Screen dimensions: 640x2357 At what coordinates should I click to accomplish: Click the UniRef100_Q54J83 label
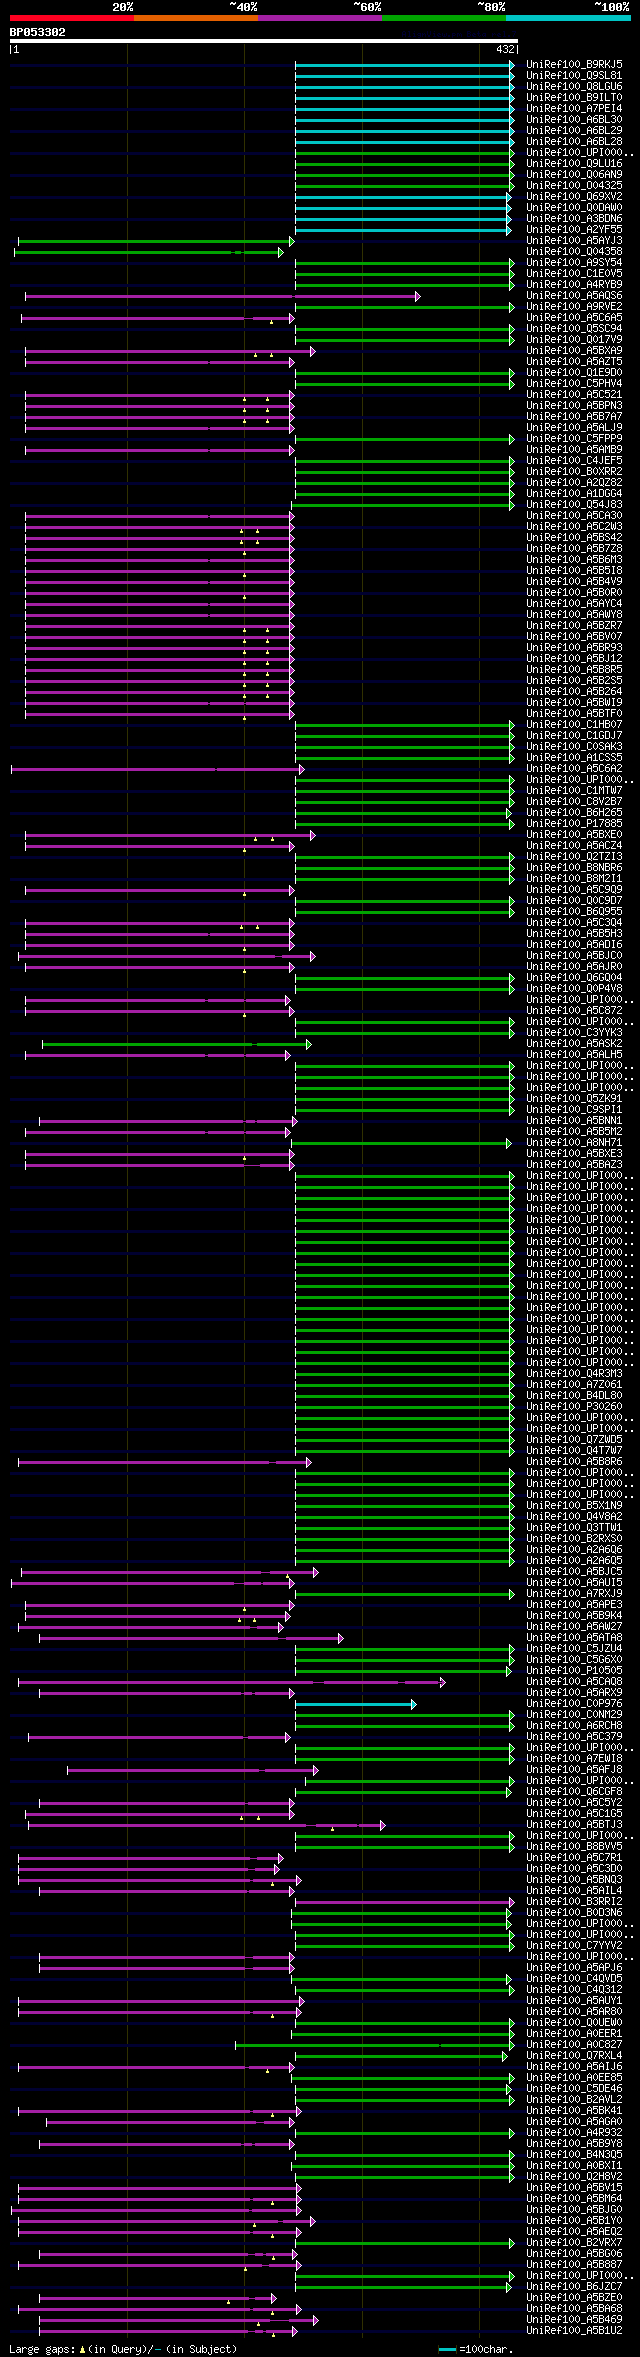(x=574, y=505)
